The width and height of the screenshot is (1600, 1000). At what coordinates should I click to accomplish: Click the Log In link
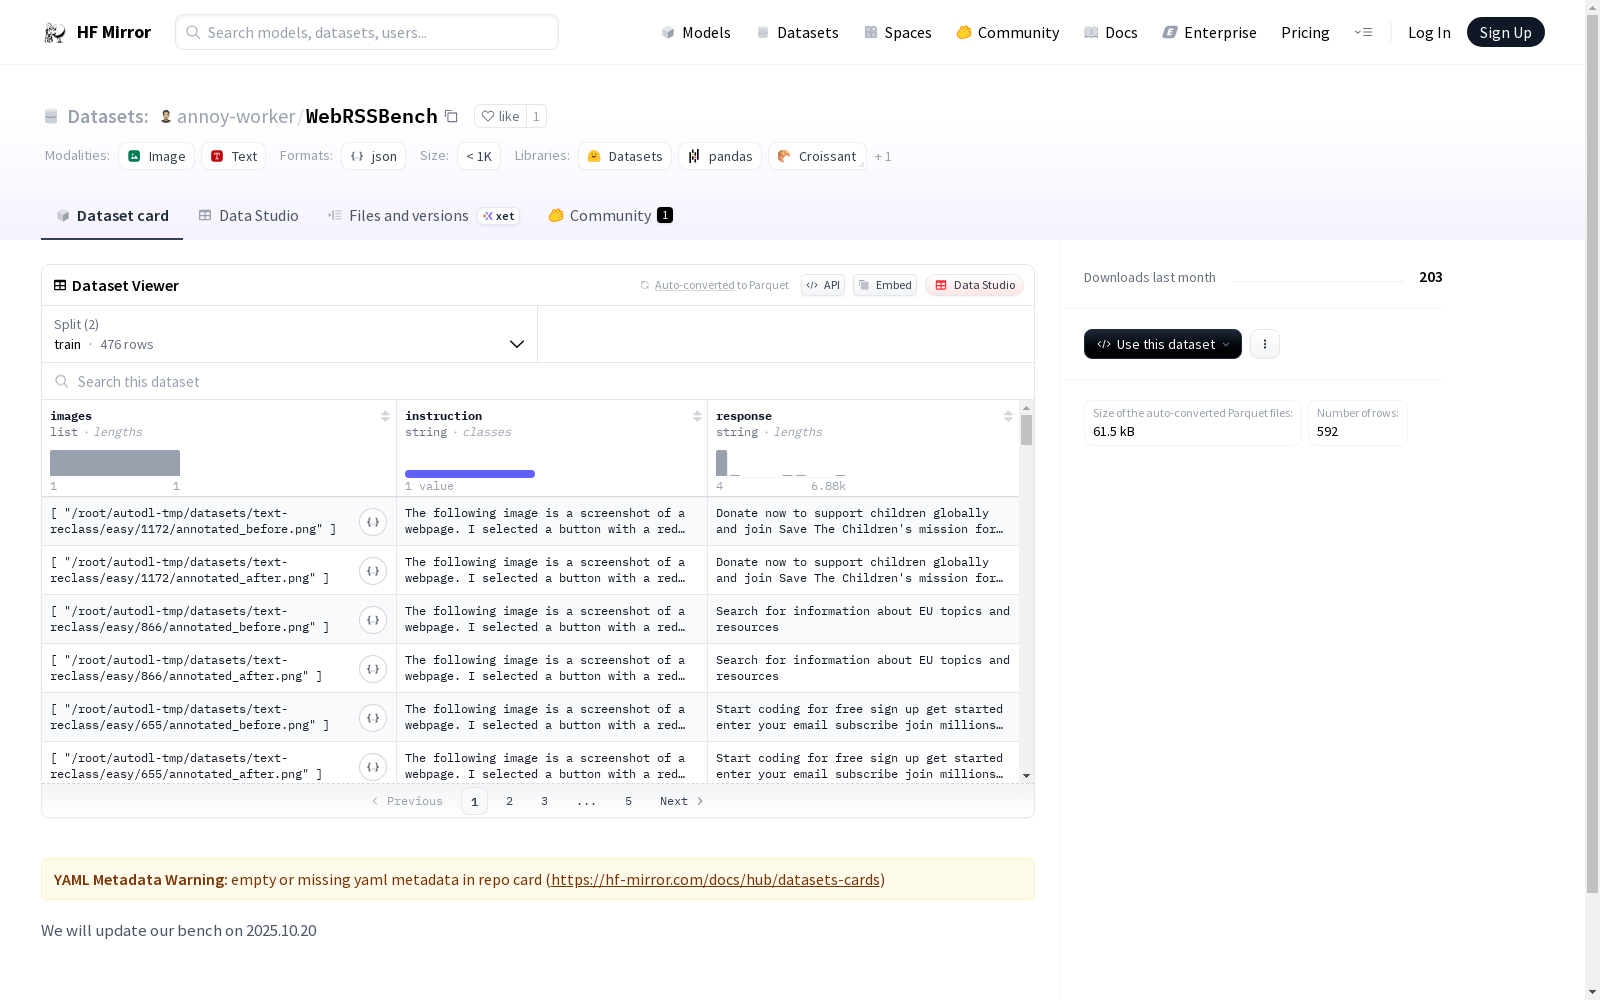pyautogui.click(x=1429, y=32)
